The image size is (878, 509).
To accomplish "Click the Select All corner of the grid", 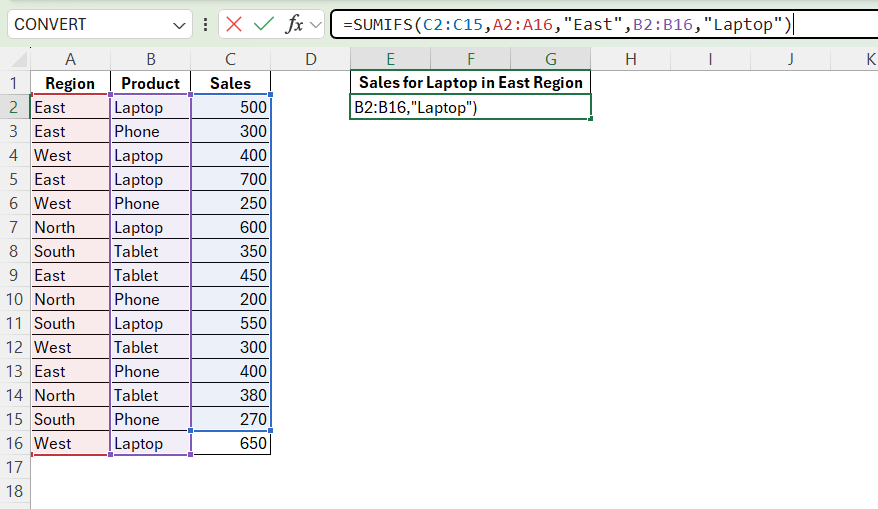I will click(15, 60).
